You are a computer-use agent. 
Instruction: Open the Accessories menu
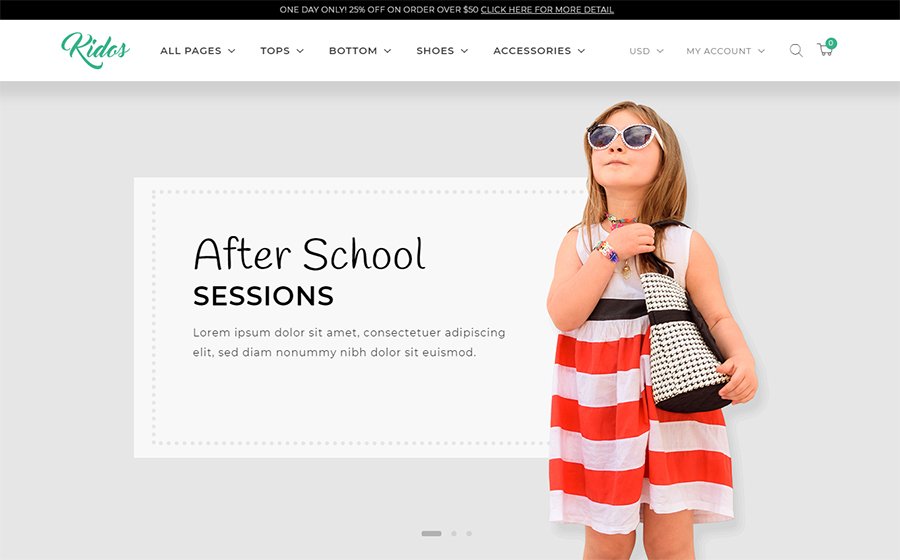pos(539,50)
